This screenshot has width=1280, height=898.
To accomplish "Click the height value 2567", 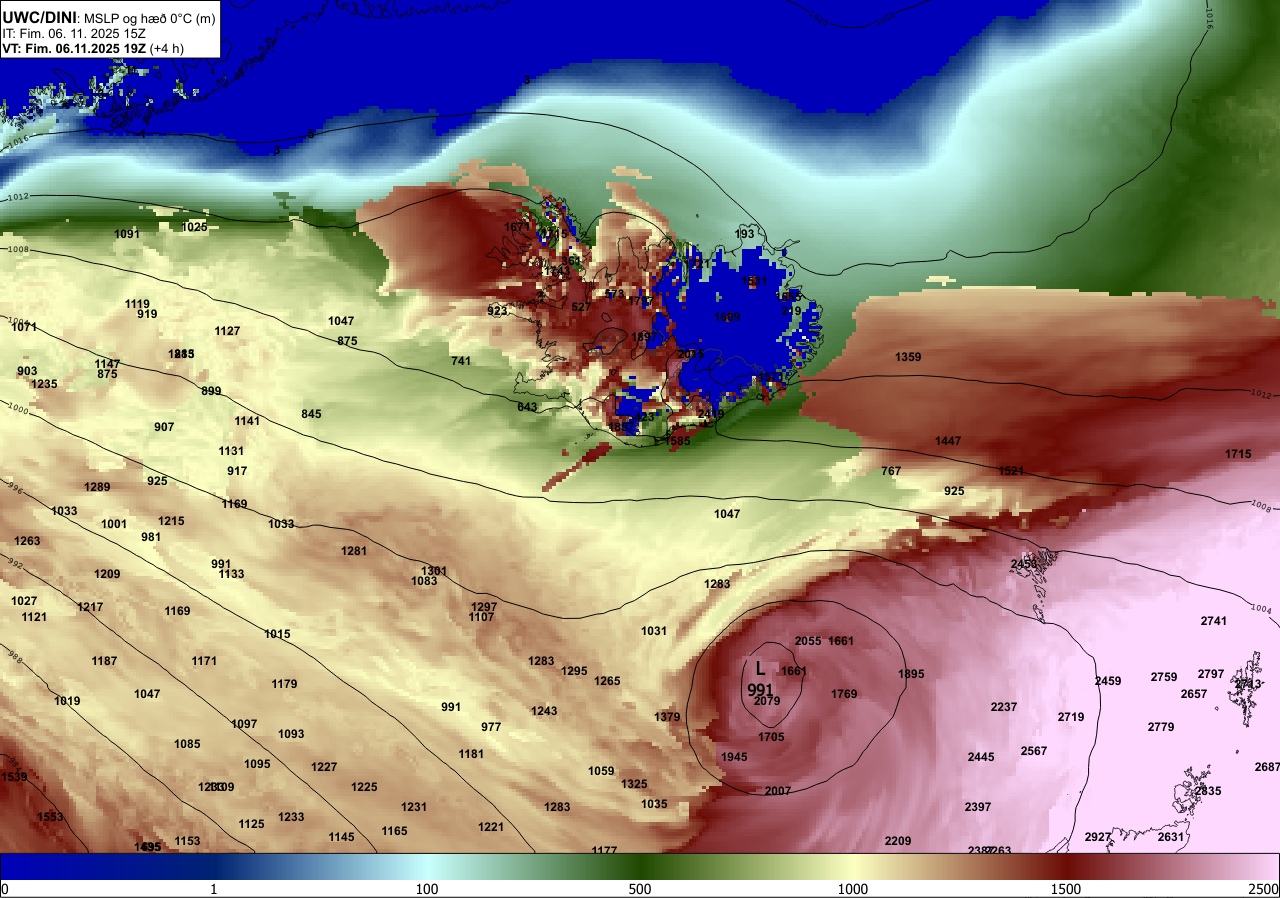I will [x=1034, y=751].
